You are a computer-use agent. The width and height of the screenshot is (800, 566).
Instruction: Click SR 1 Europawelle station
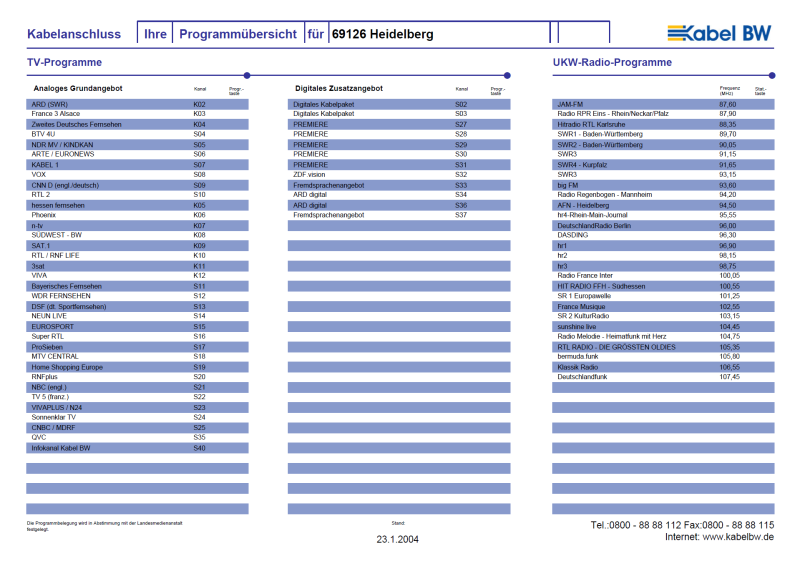tap(663, 296)
